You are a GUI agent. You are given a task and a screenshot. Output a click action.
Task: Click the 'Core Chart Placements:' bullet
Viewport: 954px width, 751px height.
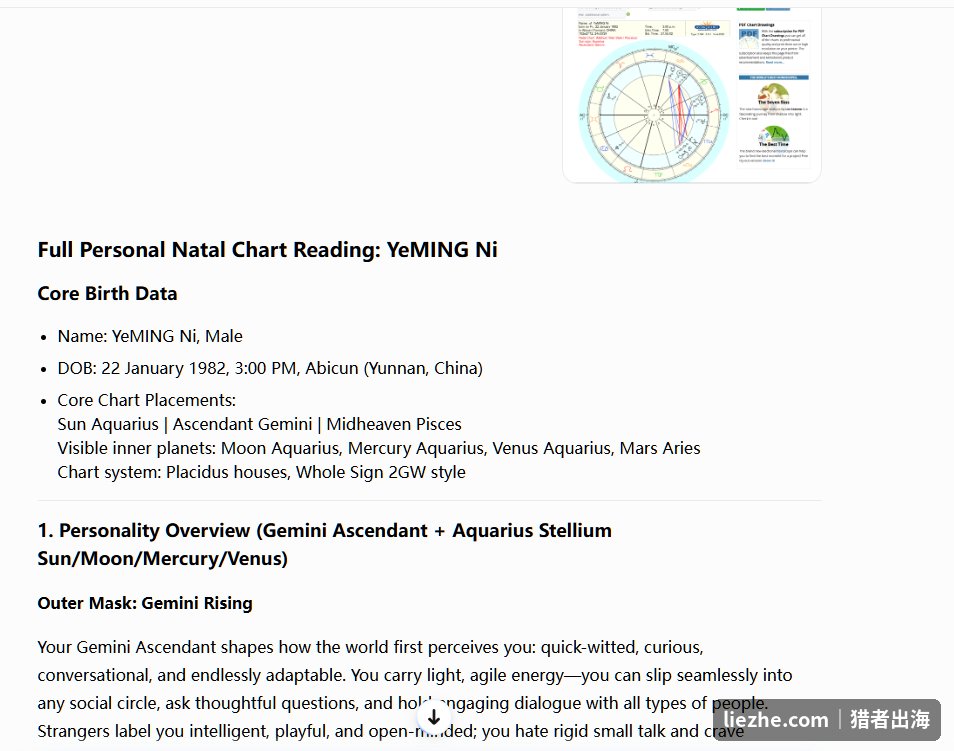147,400
